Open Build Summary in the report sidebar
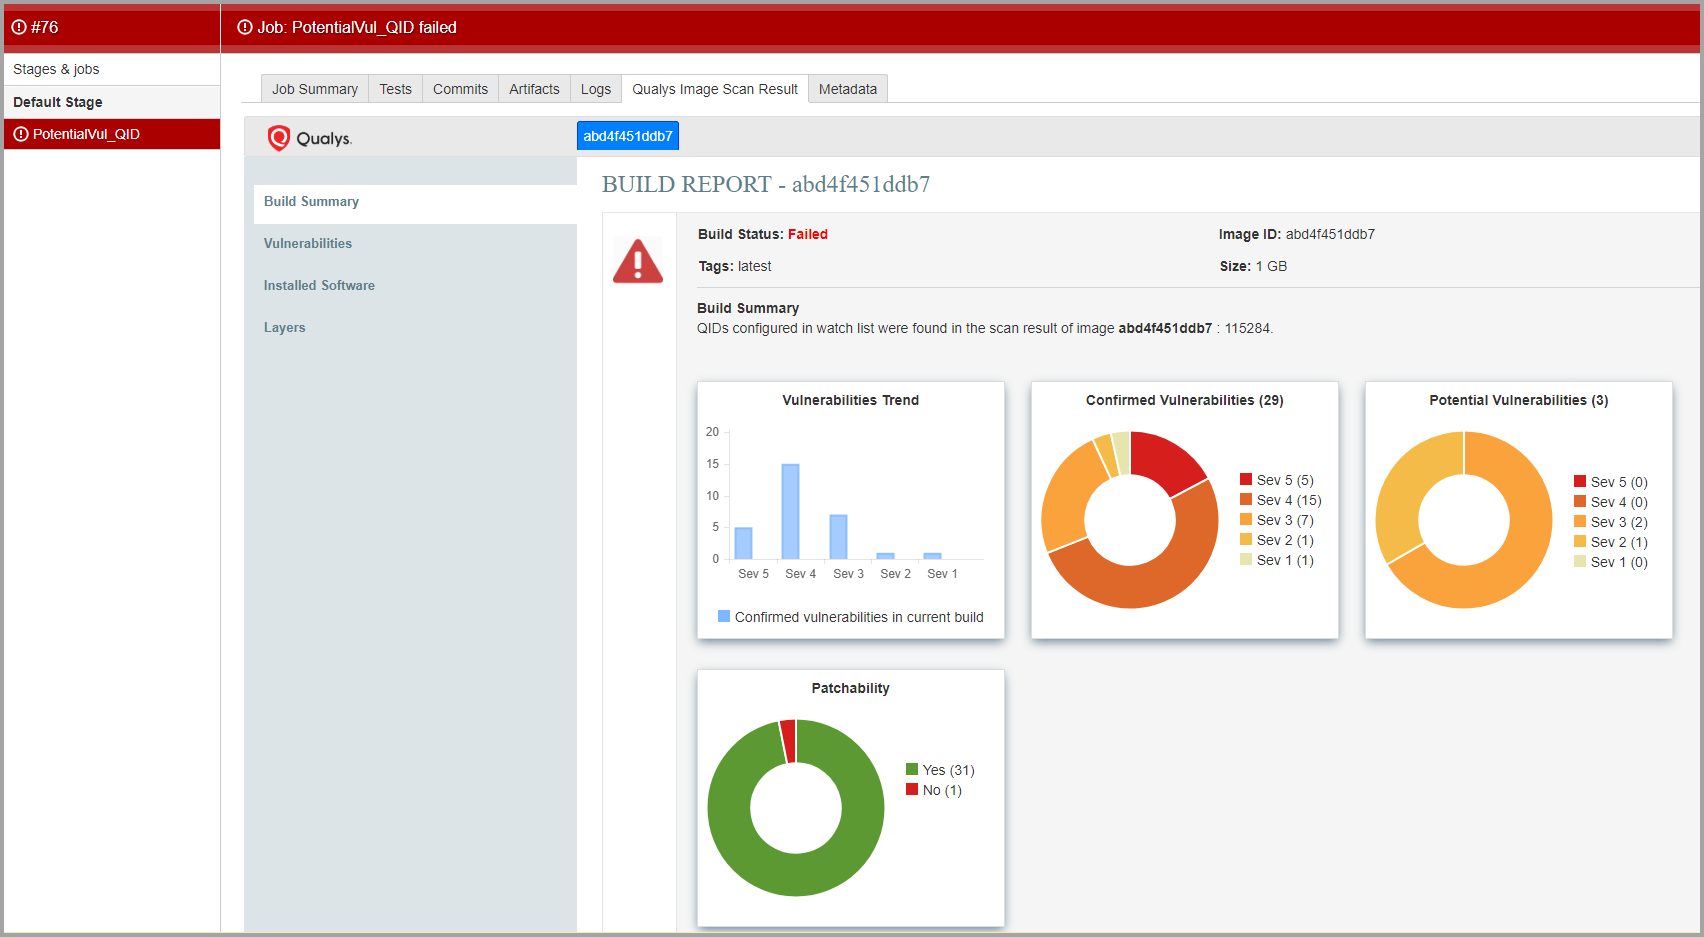 tap(415, 202)
